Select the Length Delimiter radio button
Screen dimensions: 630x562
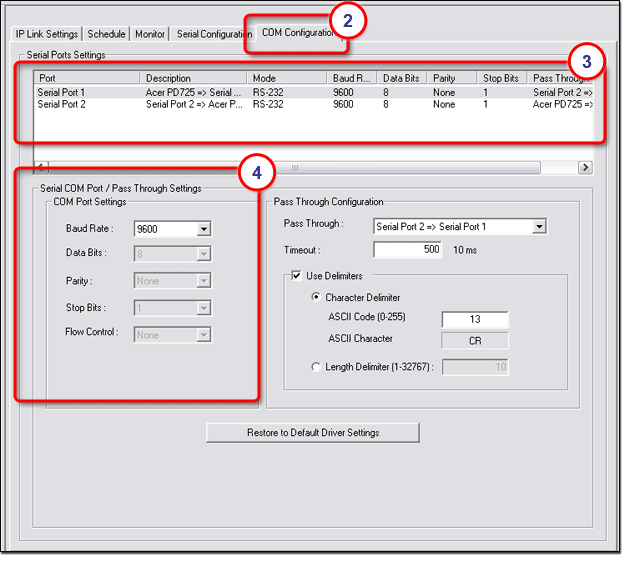pos(317,368)
